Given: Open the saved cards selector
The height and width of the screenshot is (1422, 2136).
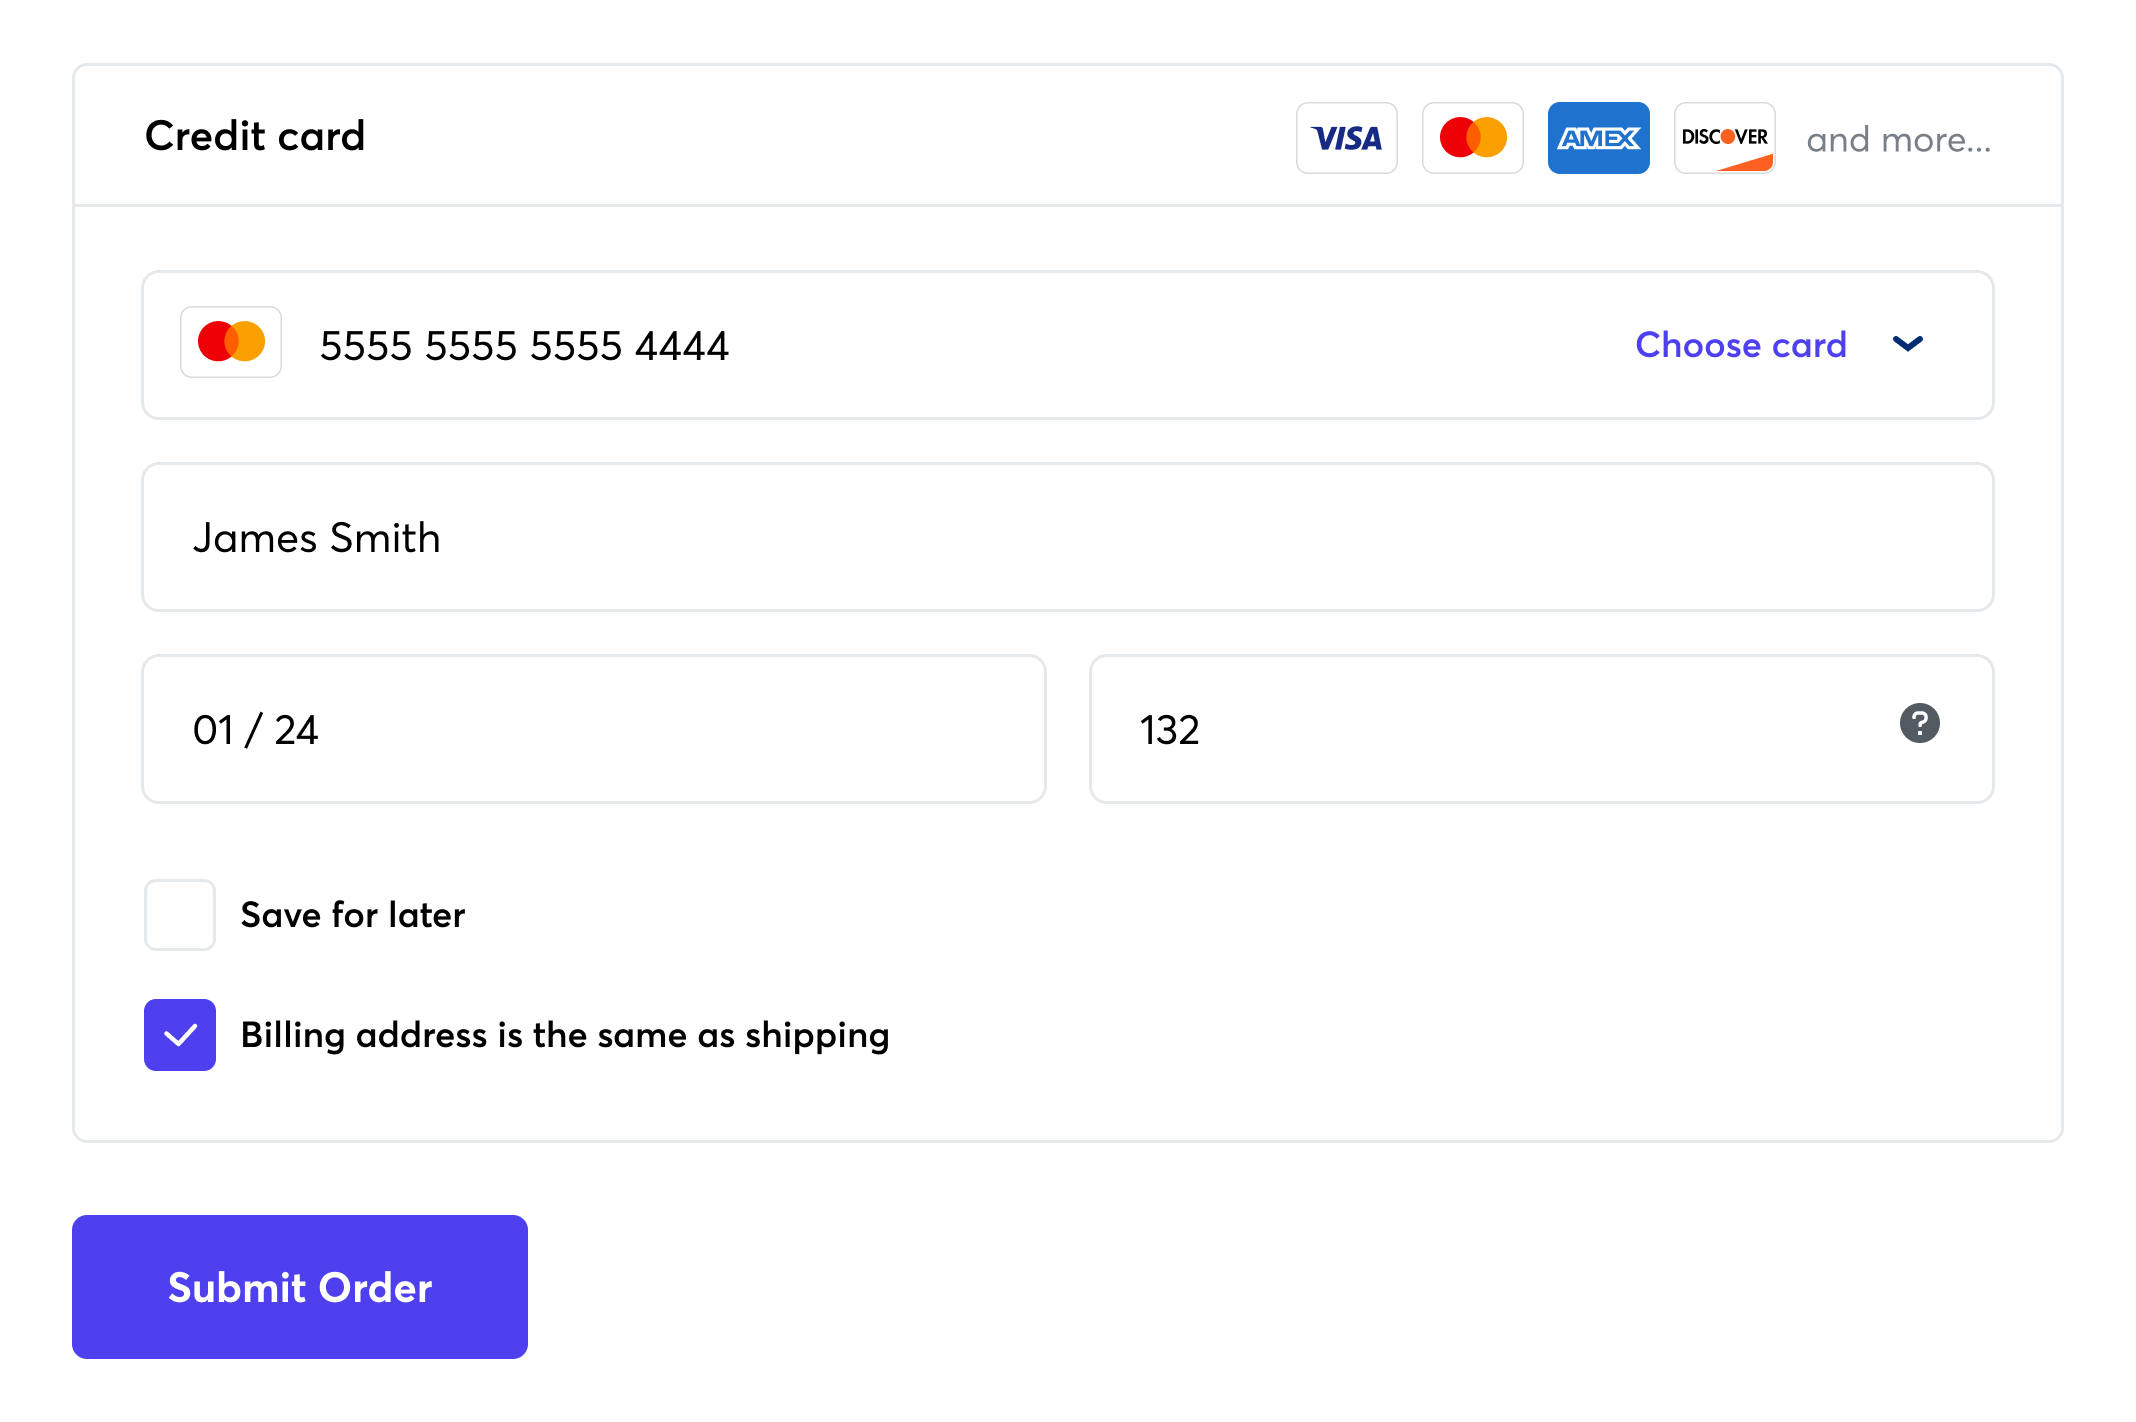Looking at the screenshot, I should pyautogui.click(x=1741, y=344).
